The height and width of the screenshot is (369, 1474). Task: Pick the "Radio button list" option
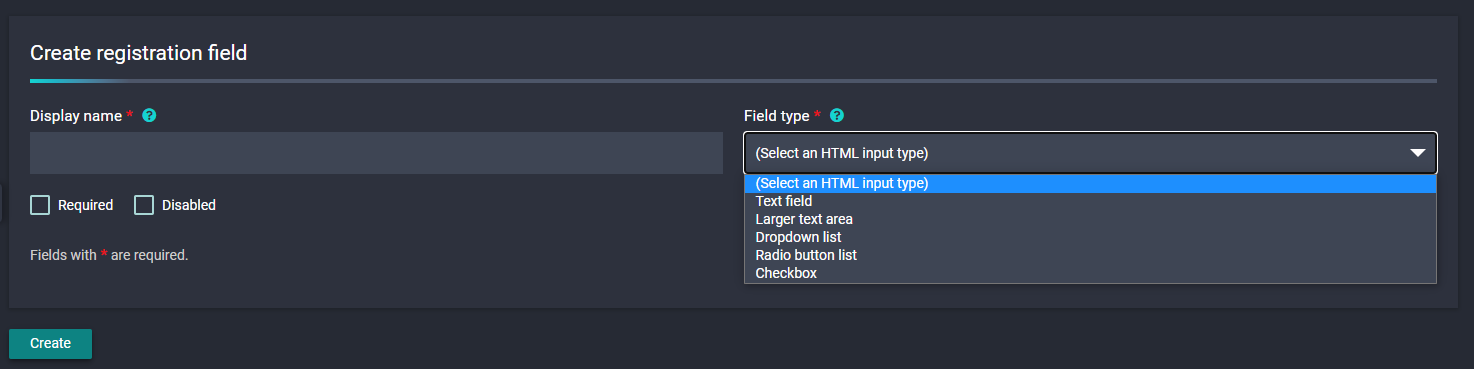[1090, 255]
